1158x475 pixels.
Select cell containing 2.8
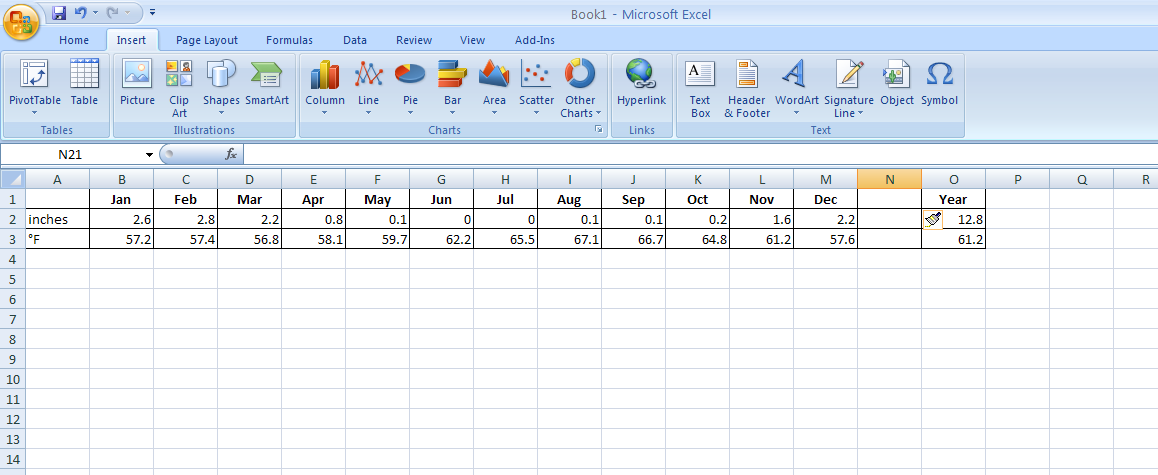tap(186, 219)
